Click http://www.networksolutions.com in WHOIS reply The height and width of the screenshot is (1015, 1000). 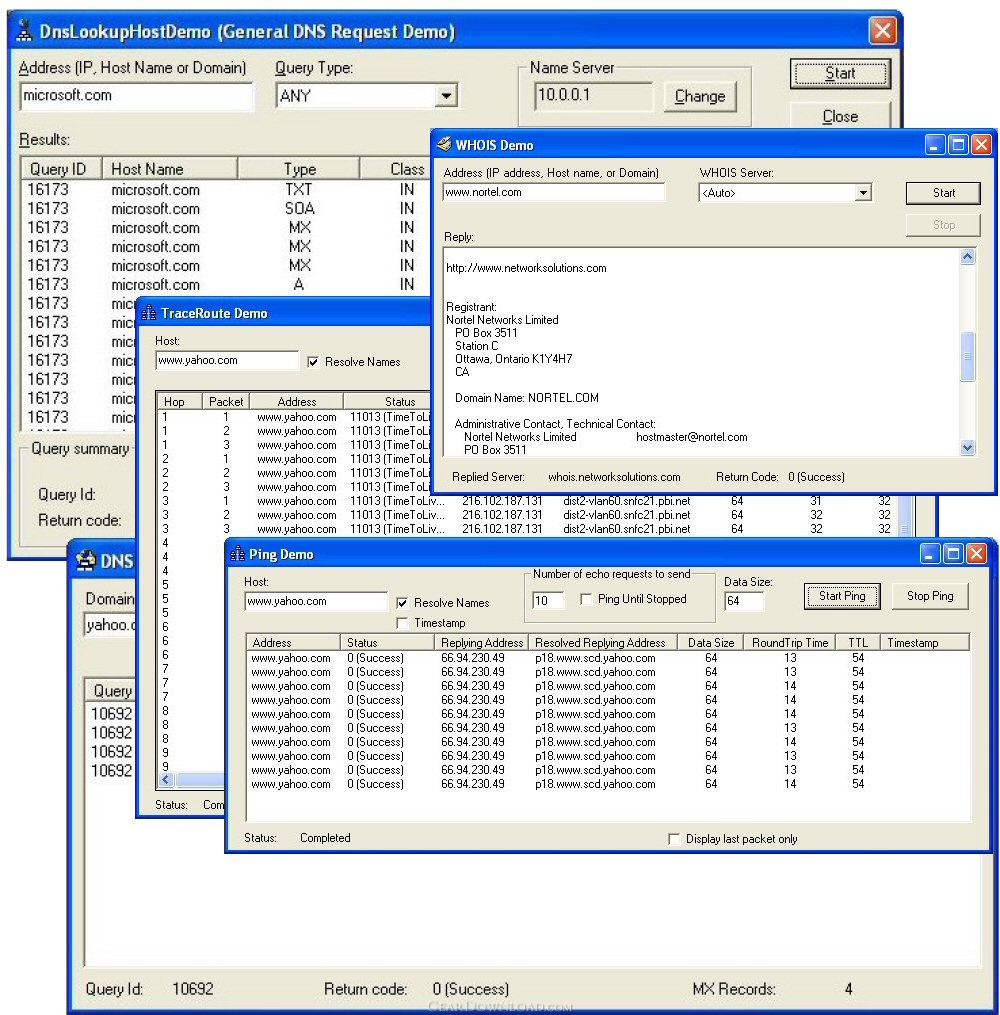coord(526,268)
